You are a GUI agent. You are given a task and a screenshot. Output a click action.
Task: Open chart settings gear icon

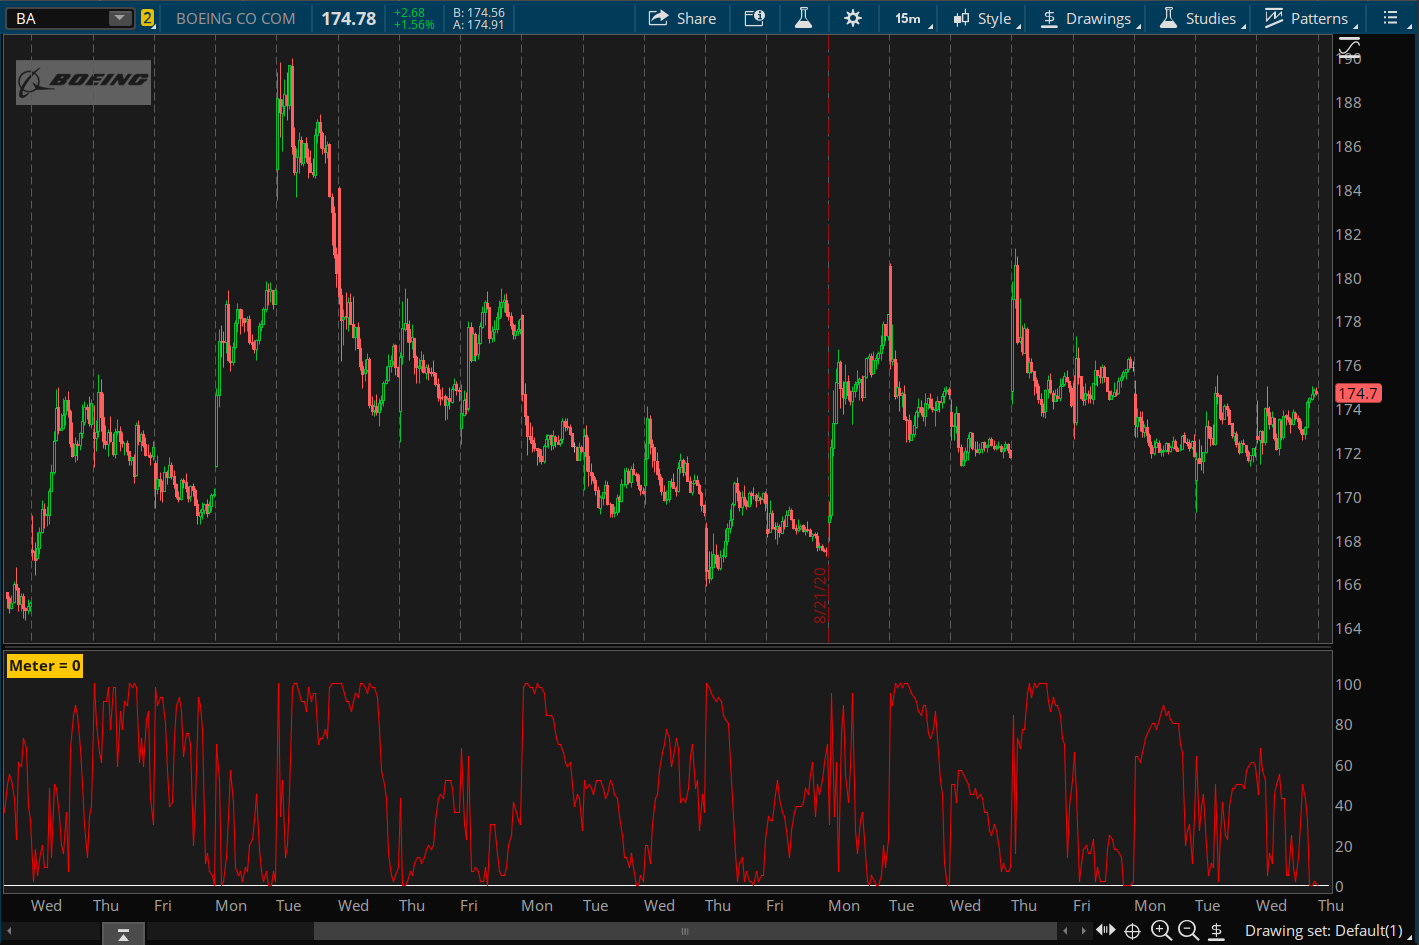(852, 18)
